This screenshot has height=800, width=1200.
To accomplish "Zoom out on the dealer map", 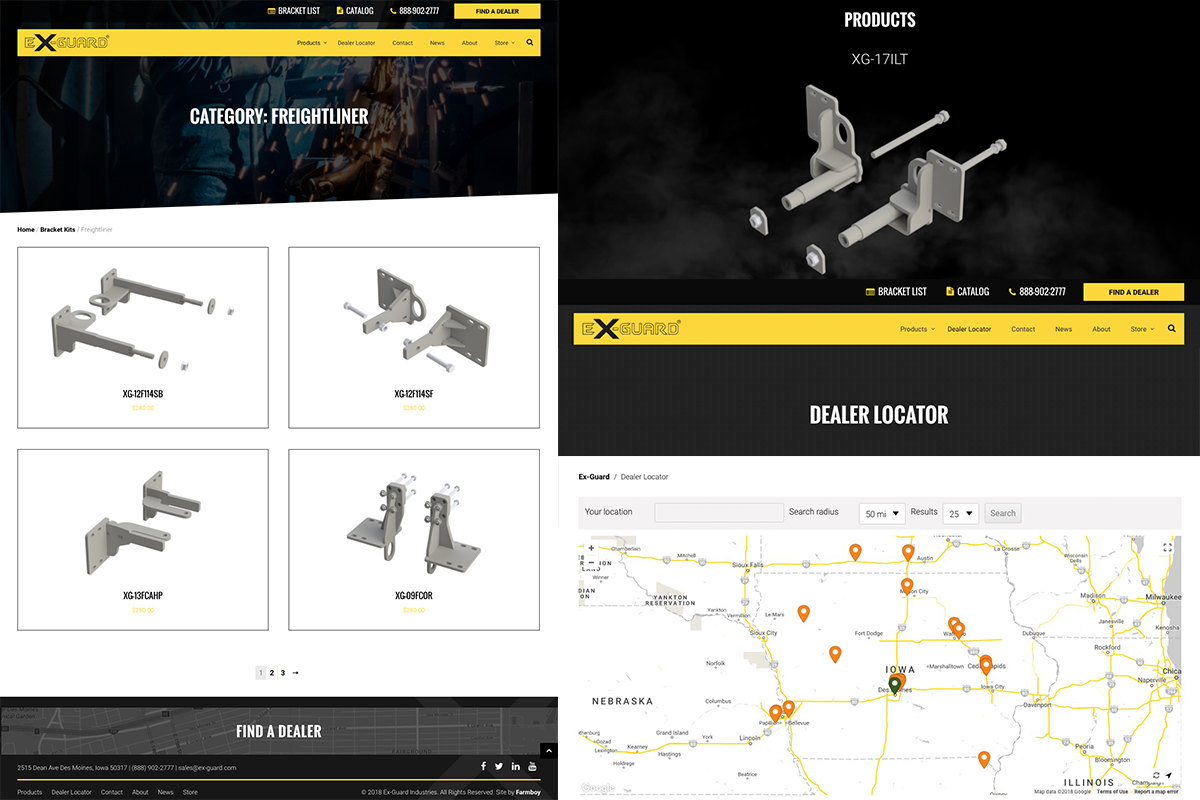I will (x=591, y=563).
